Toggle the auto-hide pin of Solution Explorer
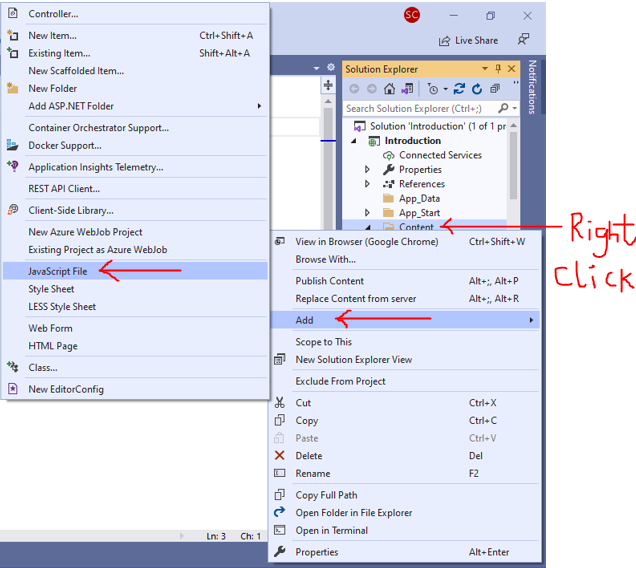 (498, 69)
